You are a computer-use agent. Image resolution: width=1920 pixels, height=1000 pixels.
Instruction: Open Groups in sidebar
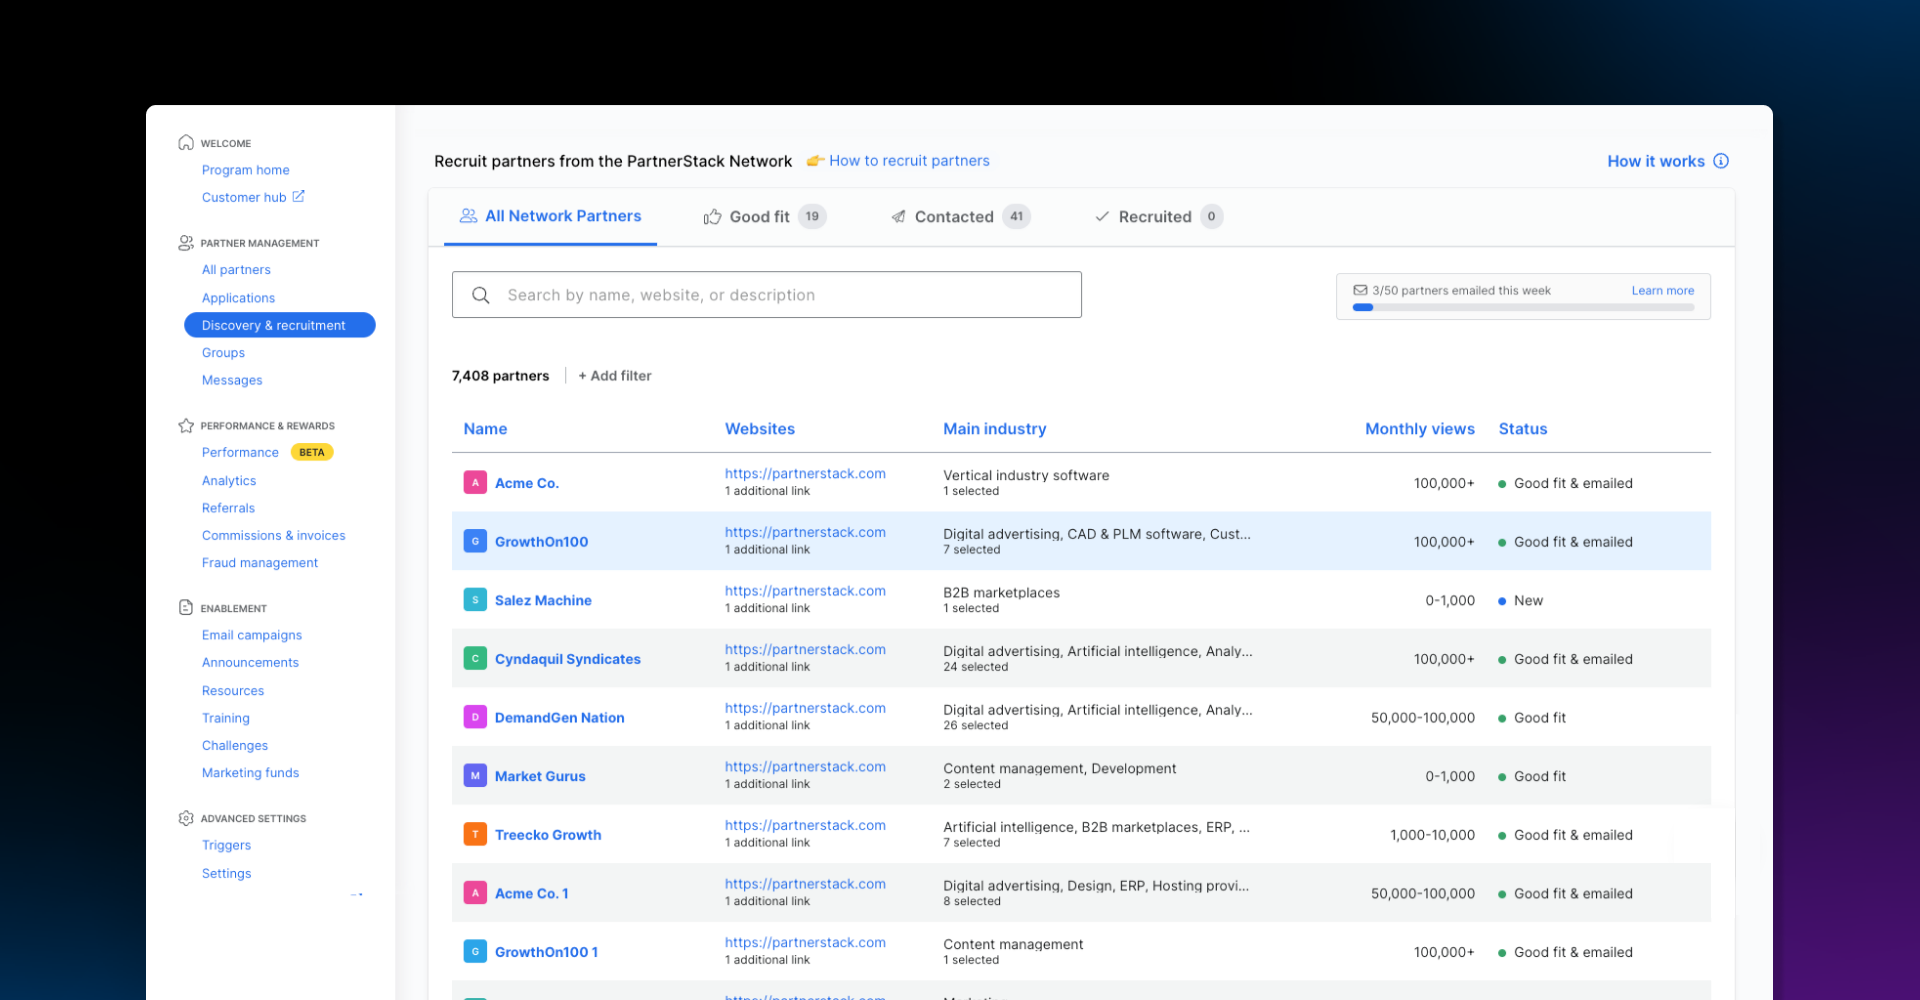point(223,353)
